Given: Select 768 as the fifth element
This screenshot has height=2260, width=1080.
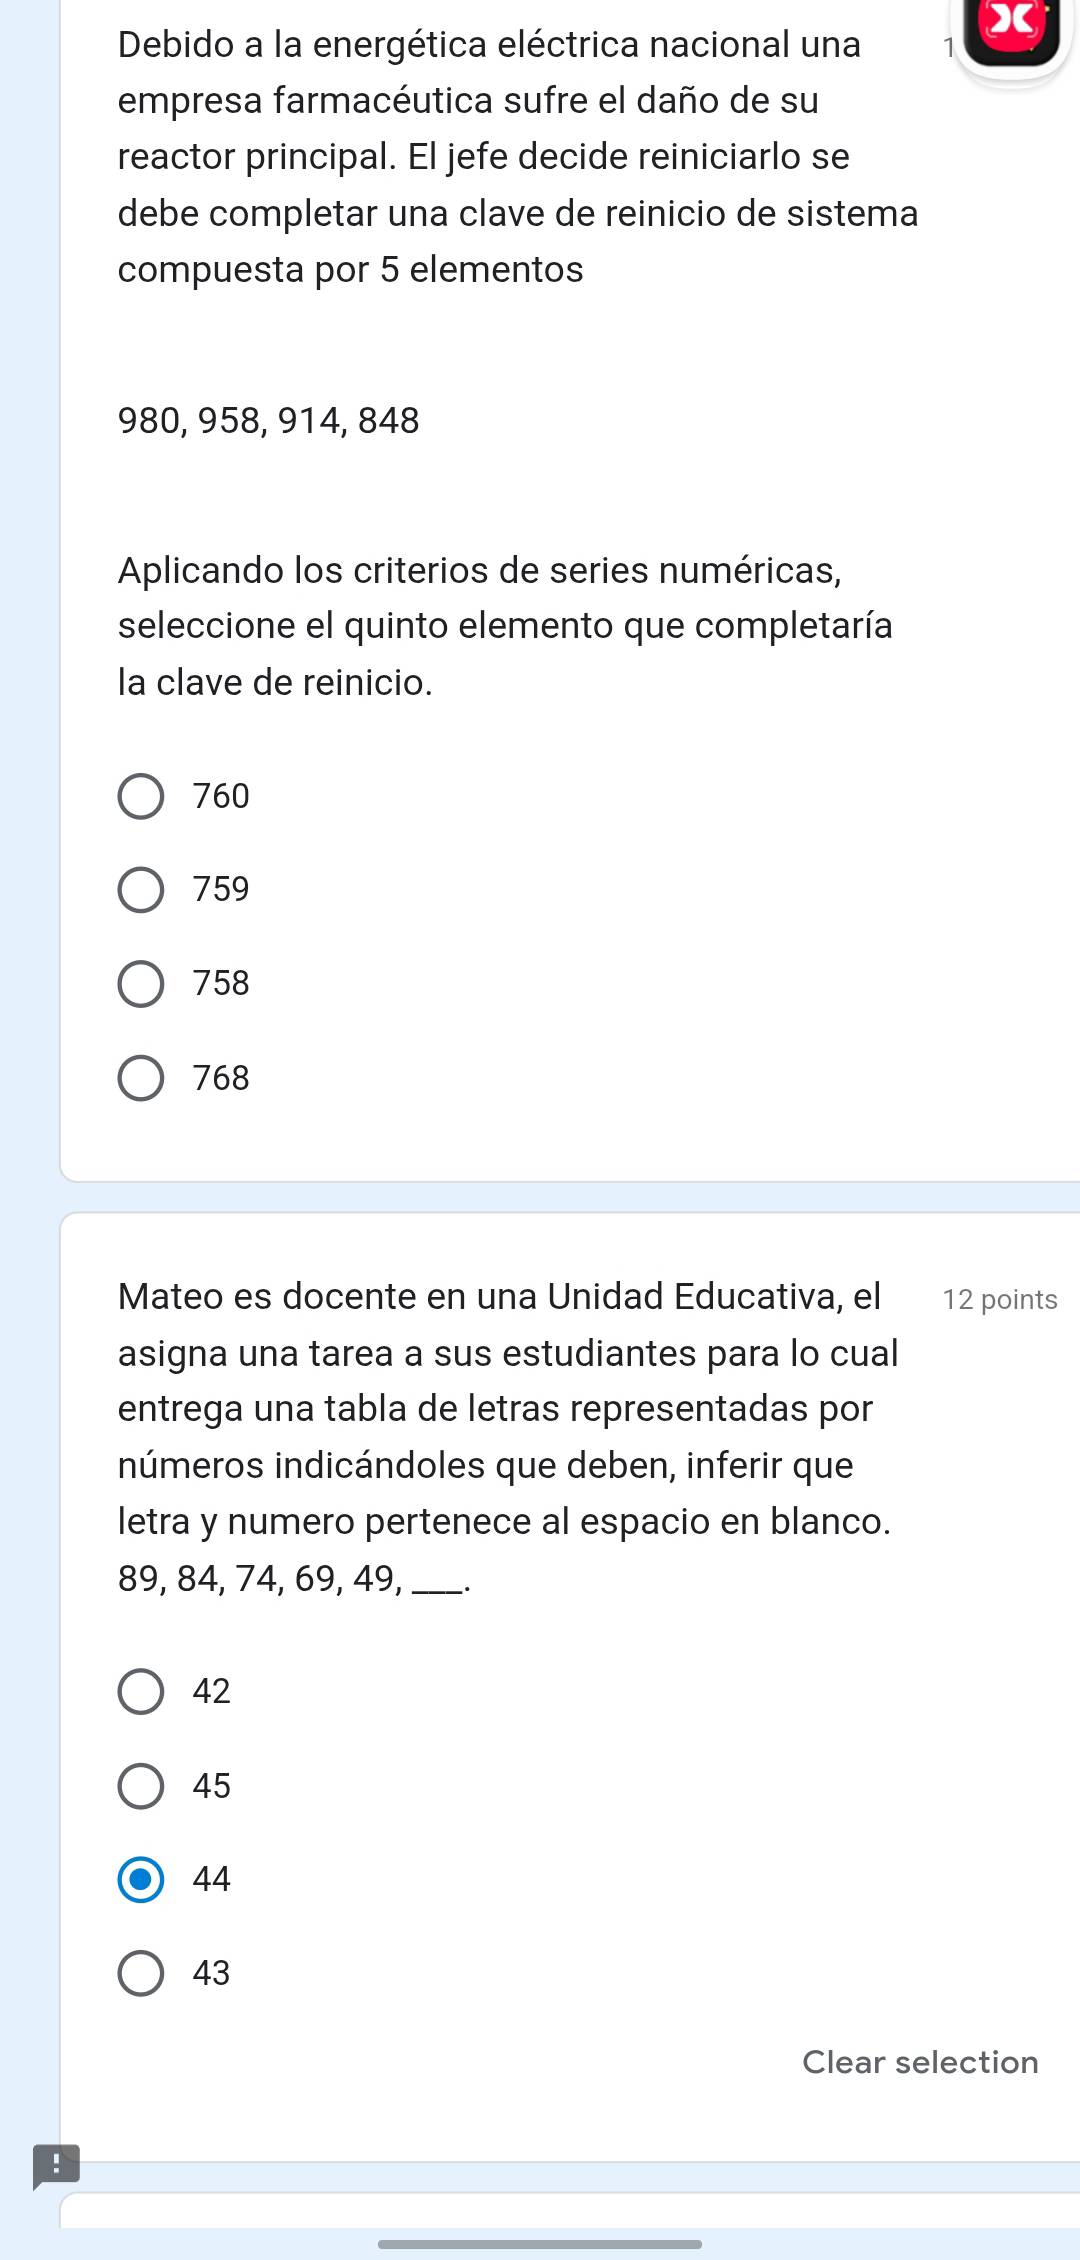Looking at the screenshot, I should 141,1079.
